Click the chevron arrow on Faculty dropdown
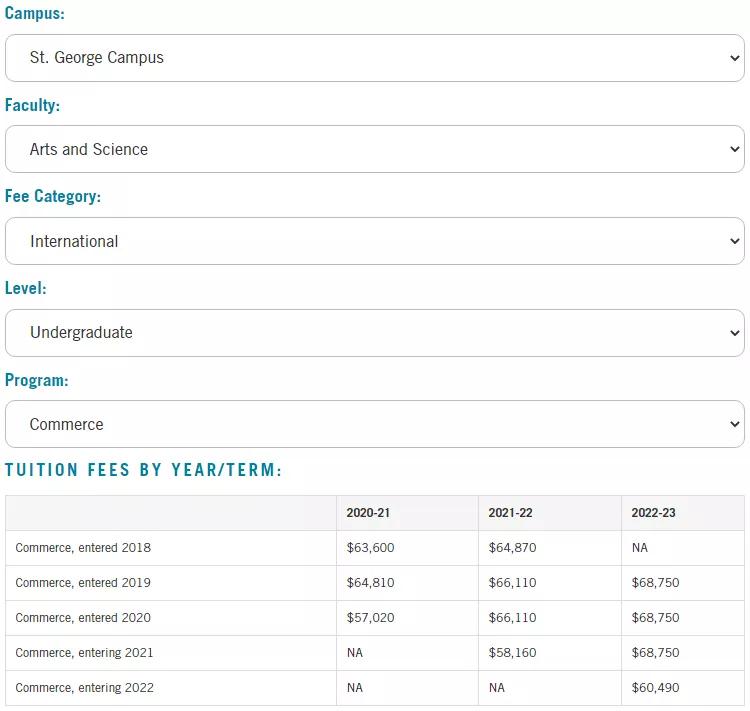The image size is (750, 711). point(735,150)
